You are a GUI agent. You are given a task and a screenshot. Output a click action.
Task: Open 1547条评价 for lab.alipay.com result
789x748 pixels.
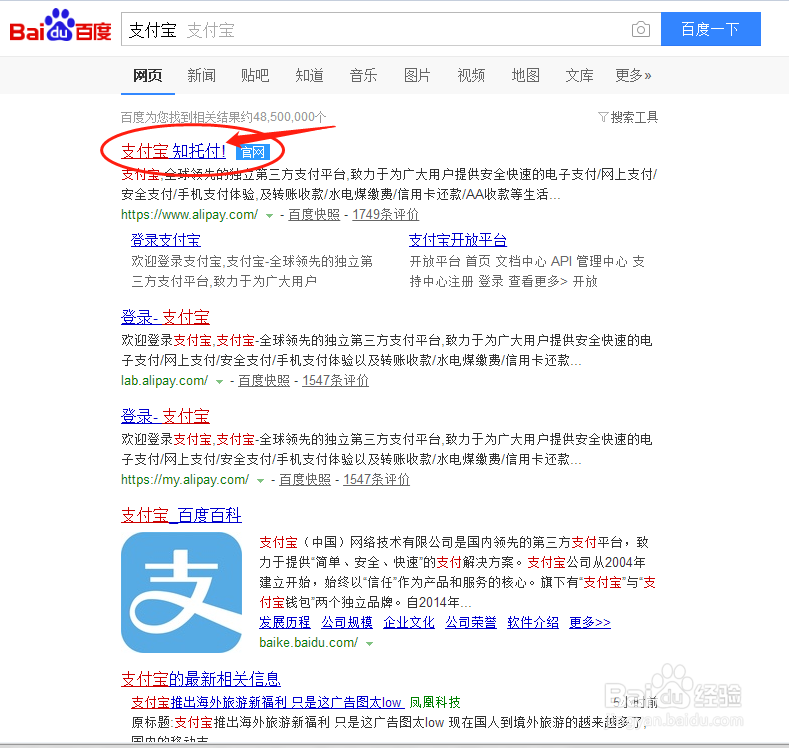click(336, 381)
